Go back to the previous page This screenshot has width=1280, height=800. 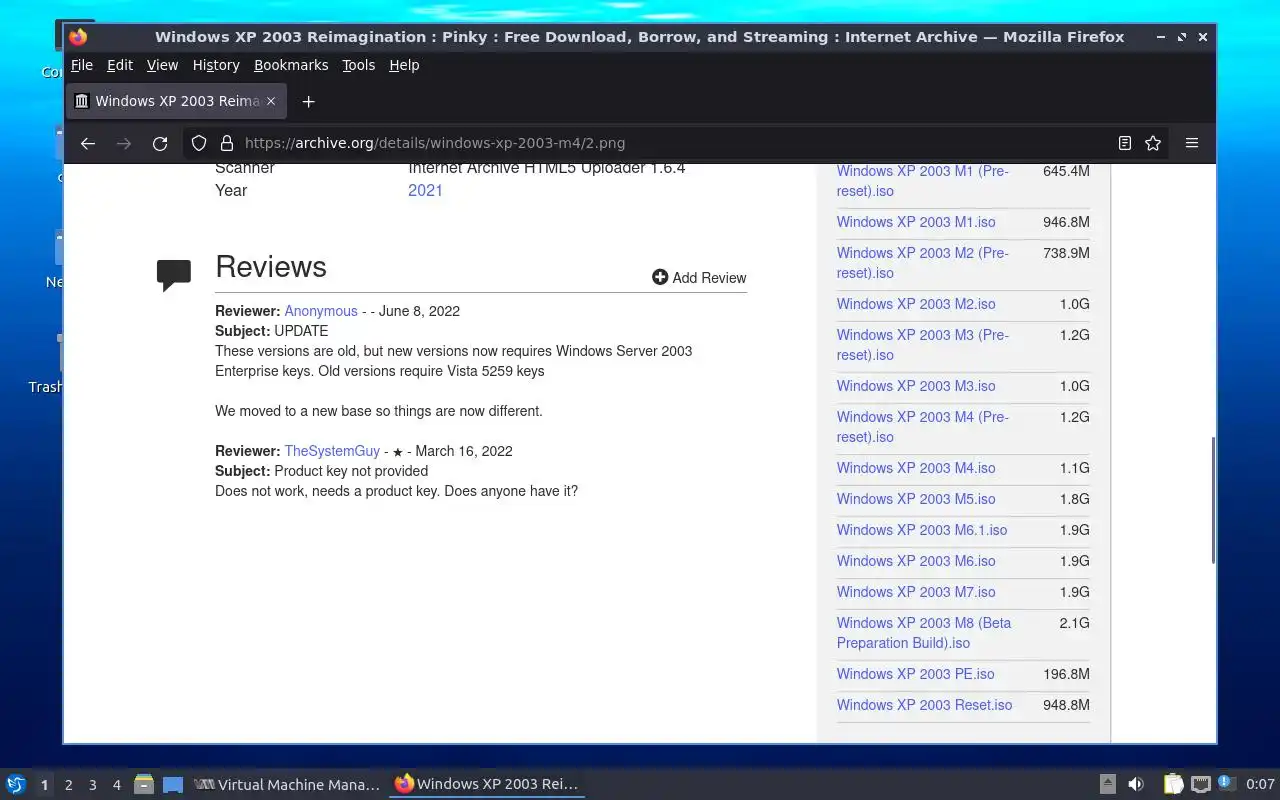click(88, 143)
